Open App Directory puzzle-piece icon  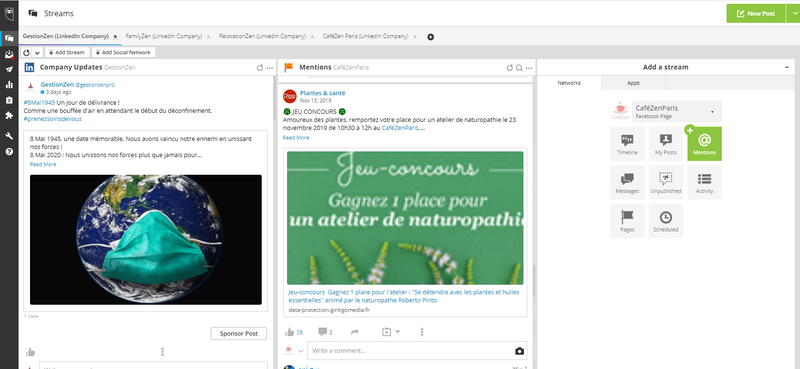click(9, 115)
